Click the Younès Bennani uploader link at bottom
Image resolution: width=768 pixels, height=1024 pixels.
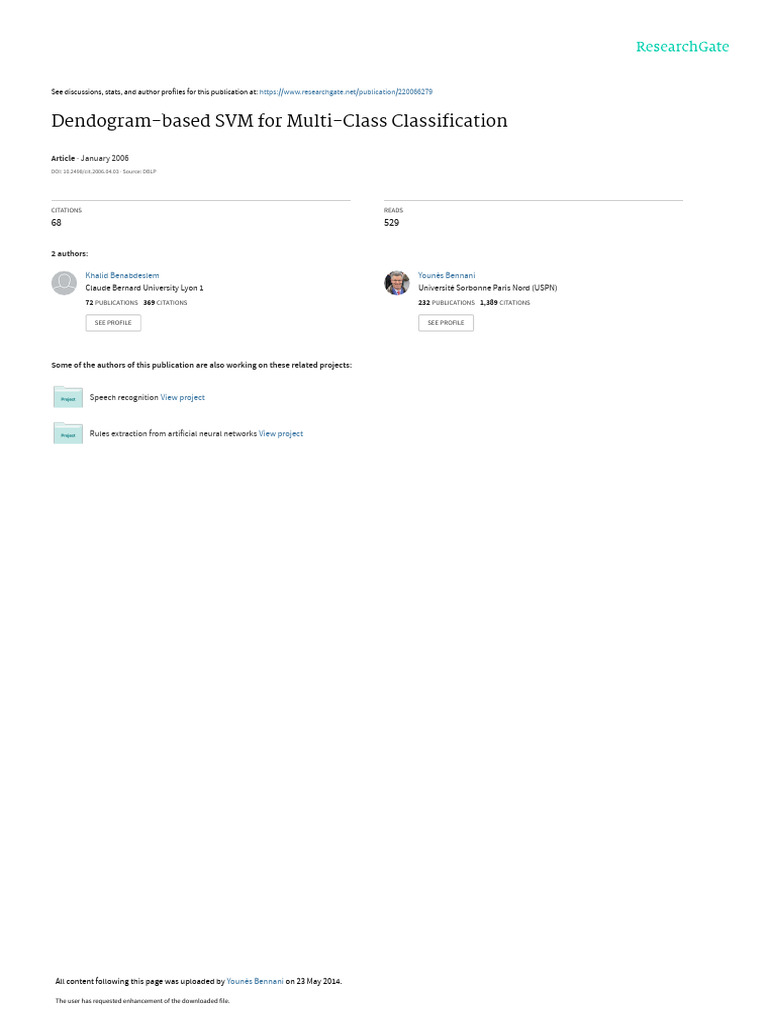255,981
